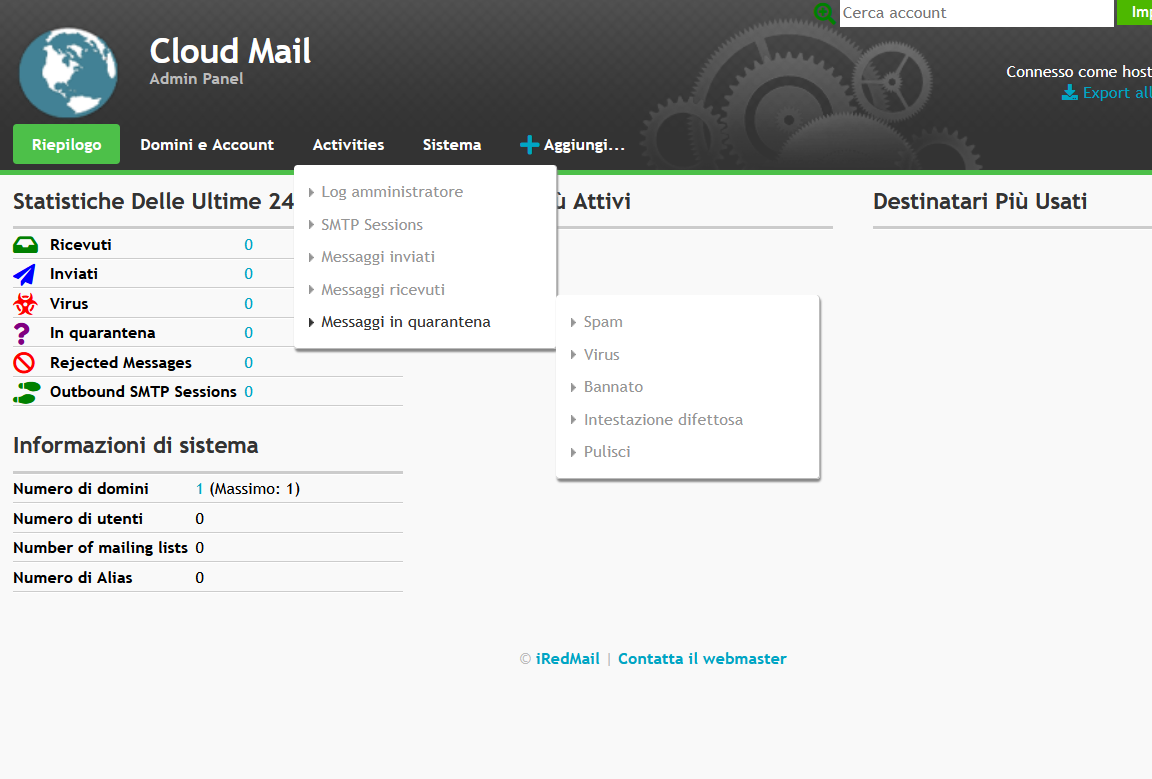Switch to the Riepilogo tab
The width and height of the screenshot is (1152, 779).
click(66, 145)
